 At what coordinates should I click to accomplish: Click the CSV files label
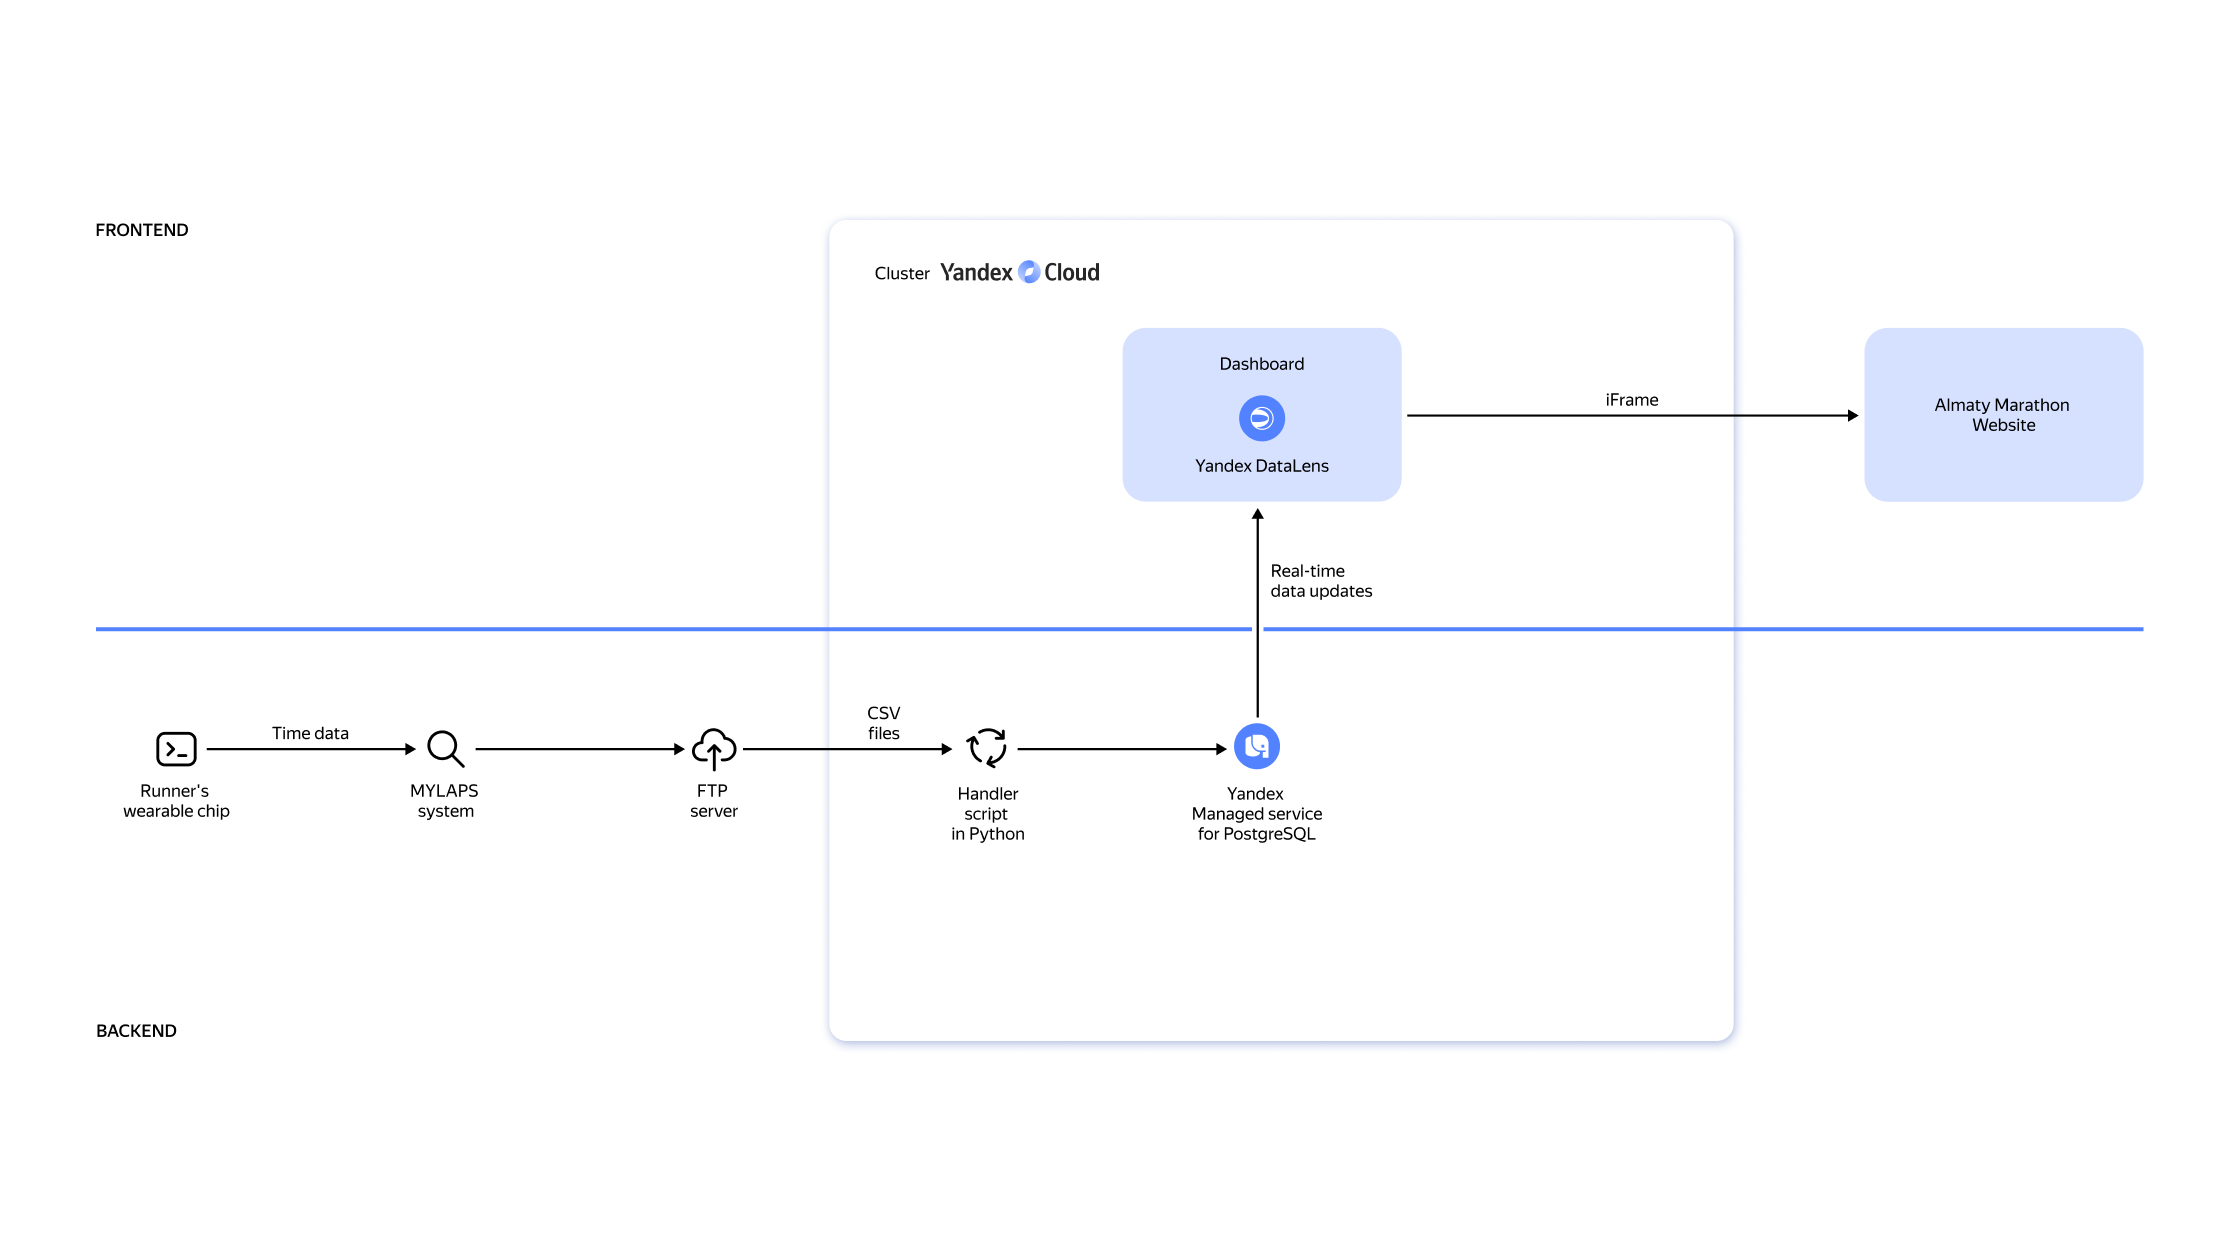pos(883,723)
